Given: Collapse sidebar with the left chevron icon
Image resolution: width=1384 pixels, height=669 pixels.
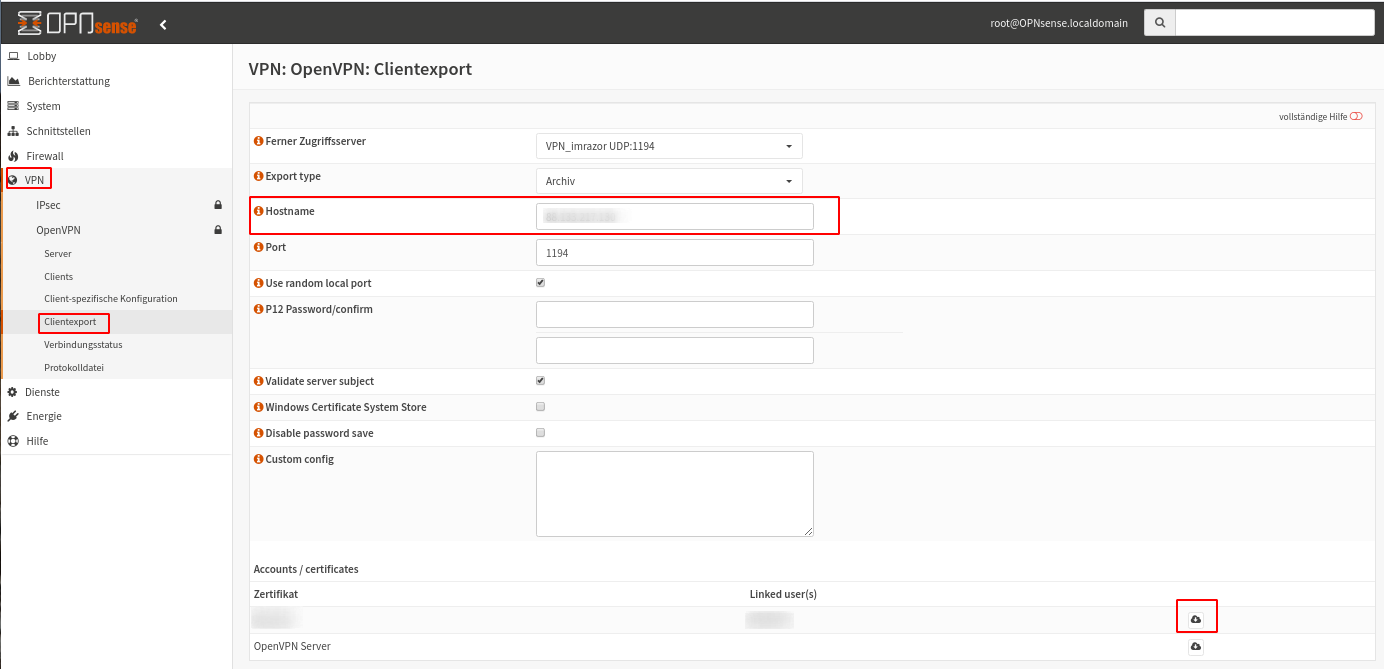Looking at the screenshot, I should [x=163, y=24].
